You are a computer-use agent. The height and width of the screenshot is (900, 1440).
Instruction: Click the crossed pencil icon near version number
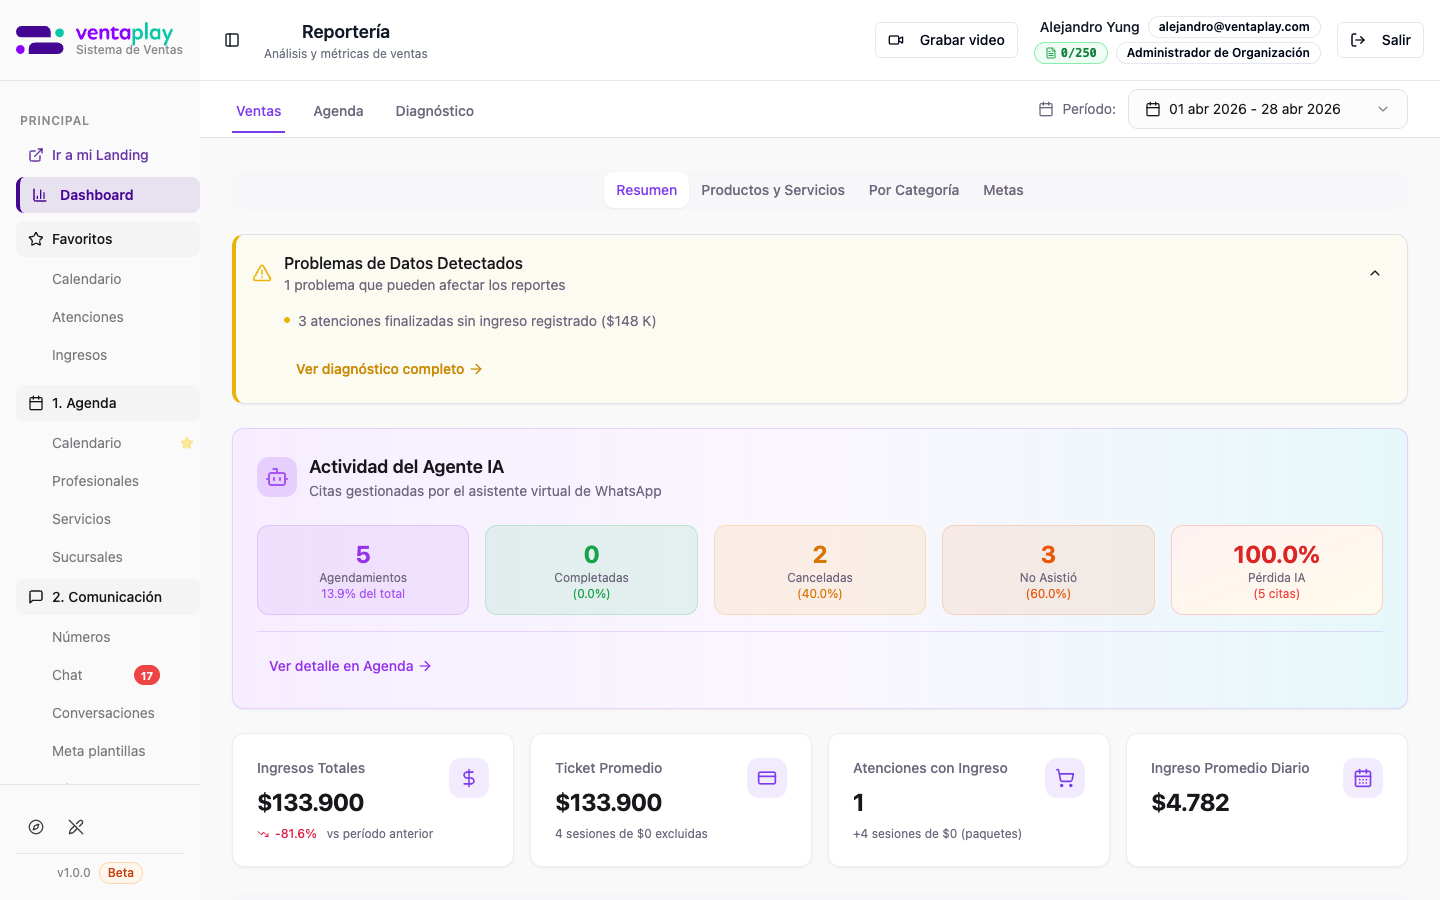(76, 827)
